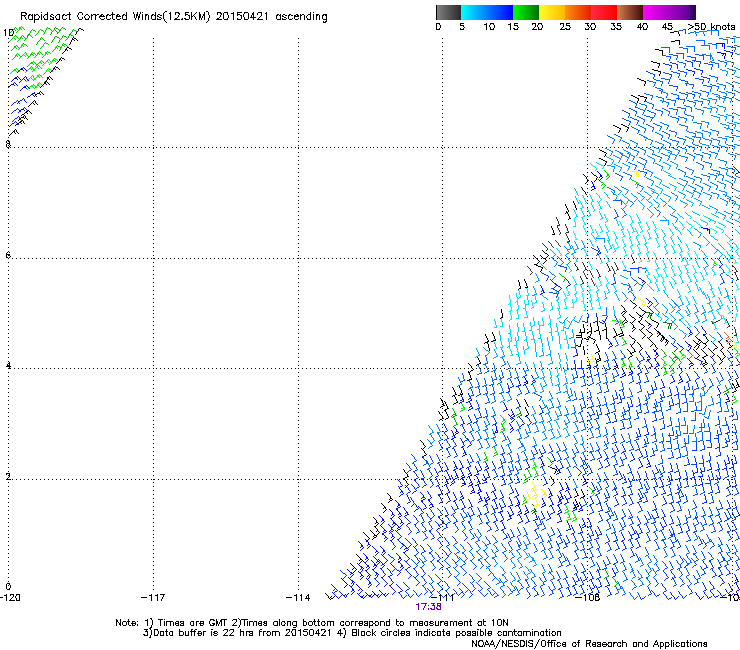This screenshot has width=740, height=650.
Task: Click "Black circles indicate possible contamination" note
Action: click(456, 633)
